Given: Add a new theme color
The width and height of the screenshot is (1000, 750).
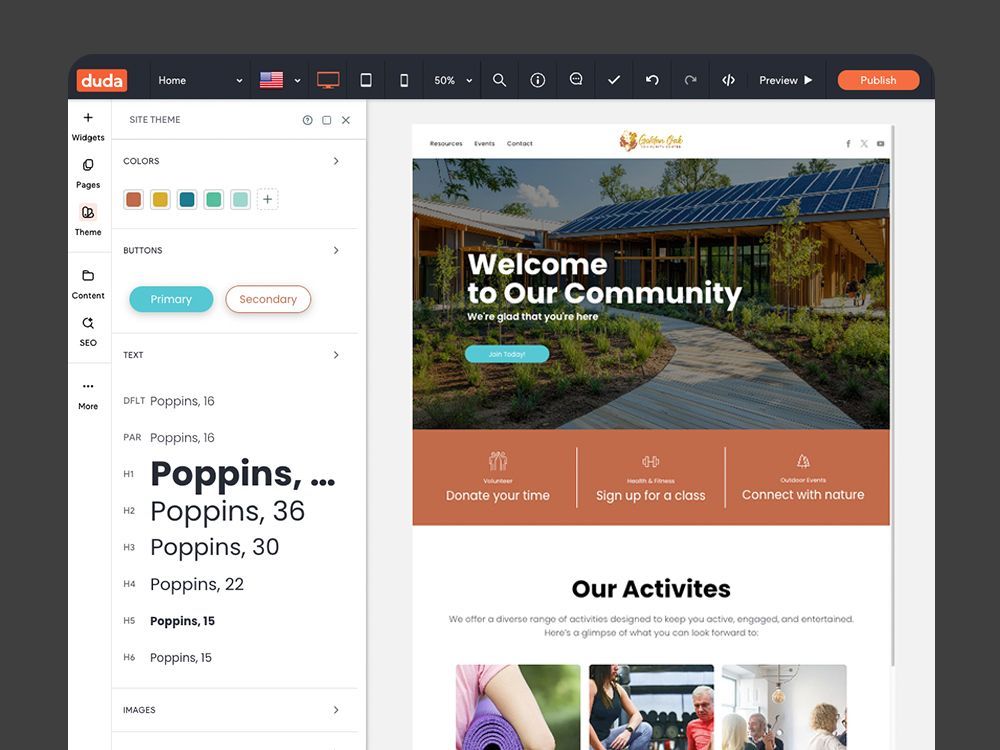Looking at the screenshot, I should [268, 200].
